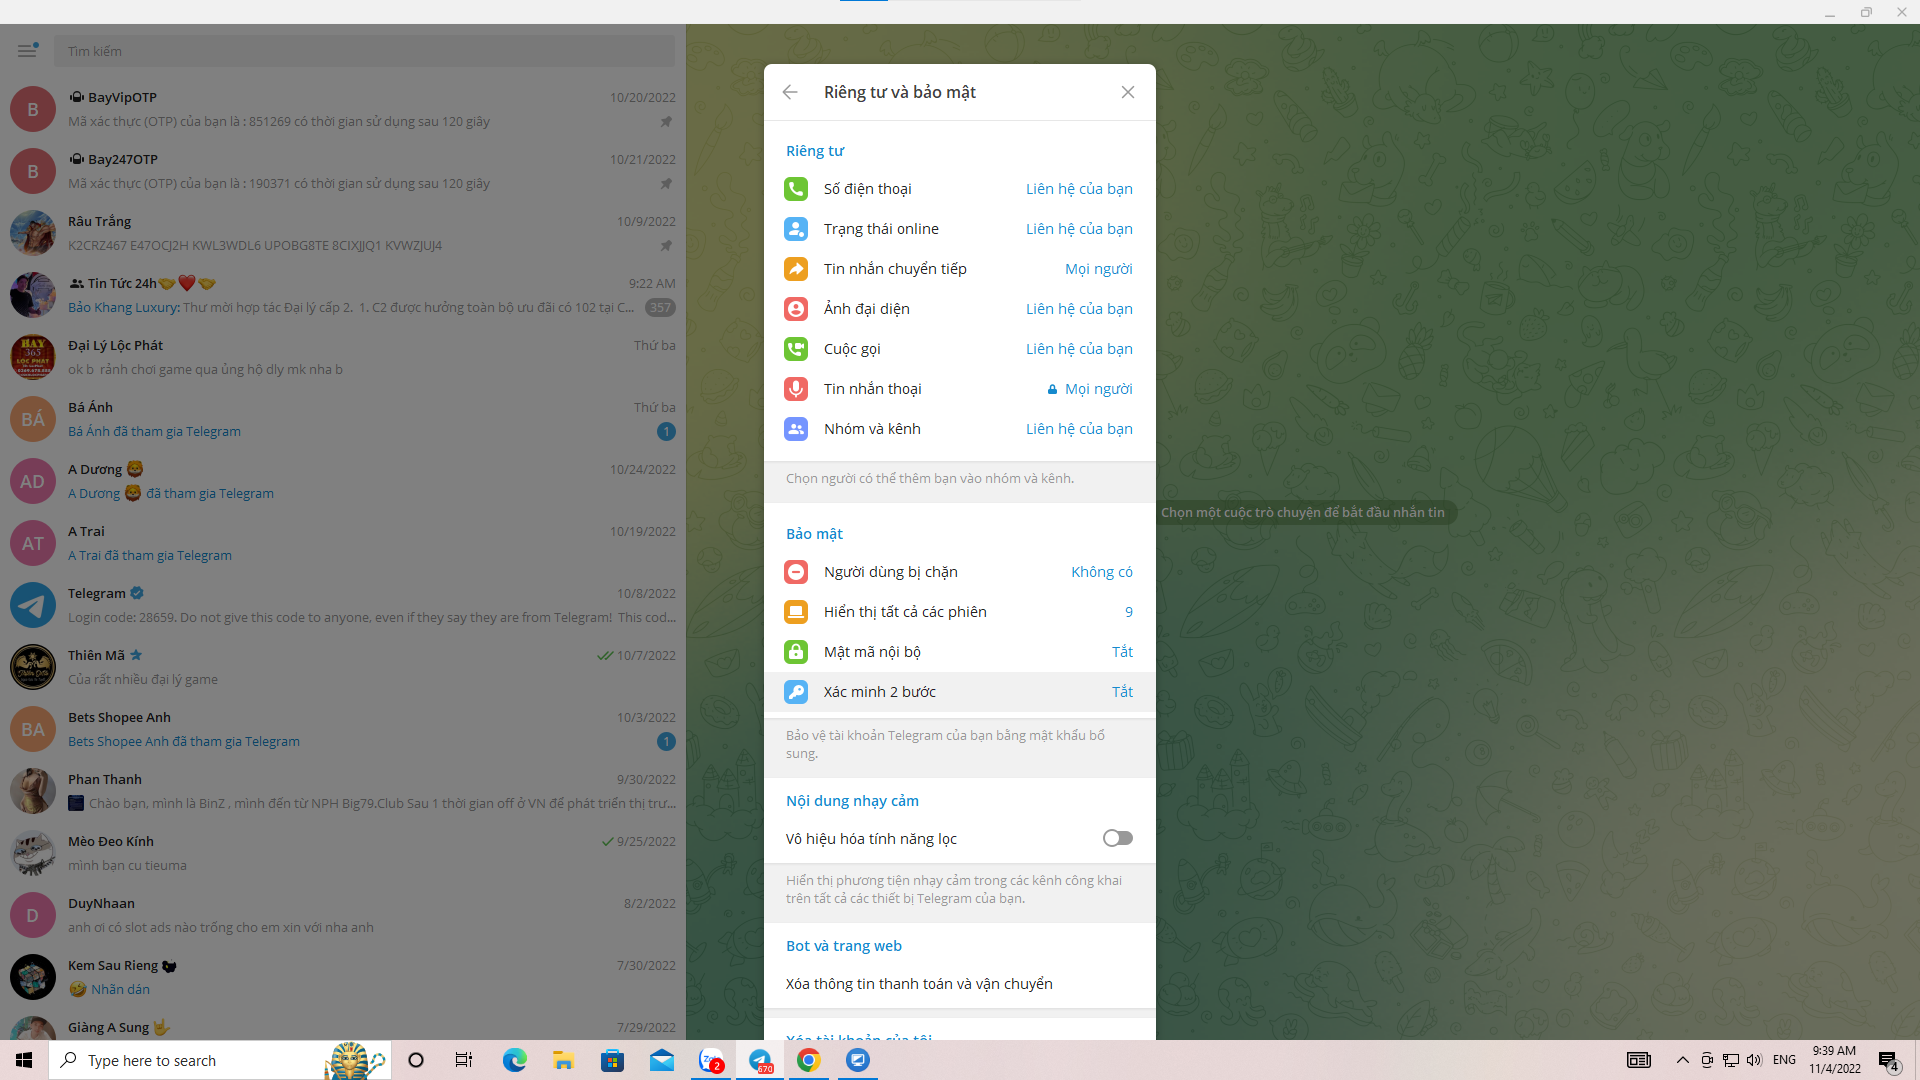Screen dimensions: 1920x1080
Task: Open Google Chrome from the taskbar
Action: tap(808, 1060)
